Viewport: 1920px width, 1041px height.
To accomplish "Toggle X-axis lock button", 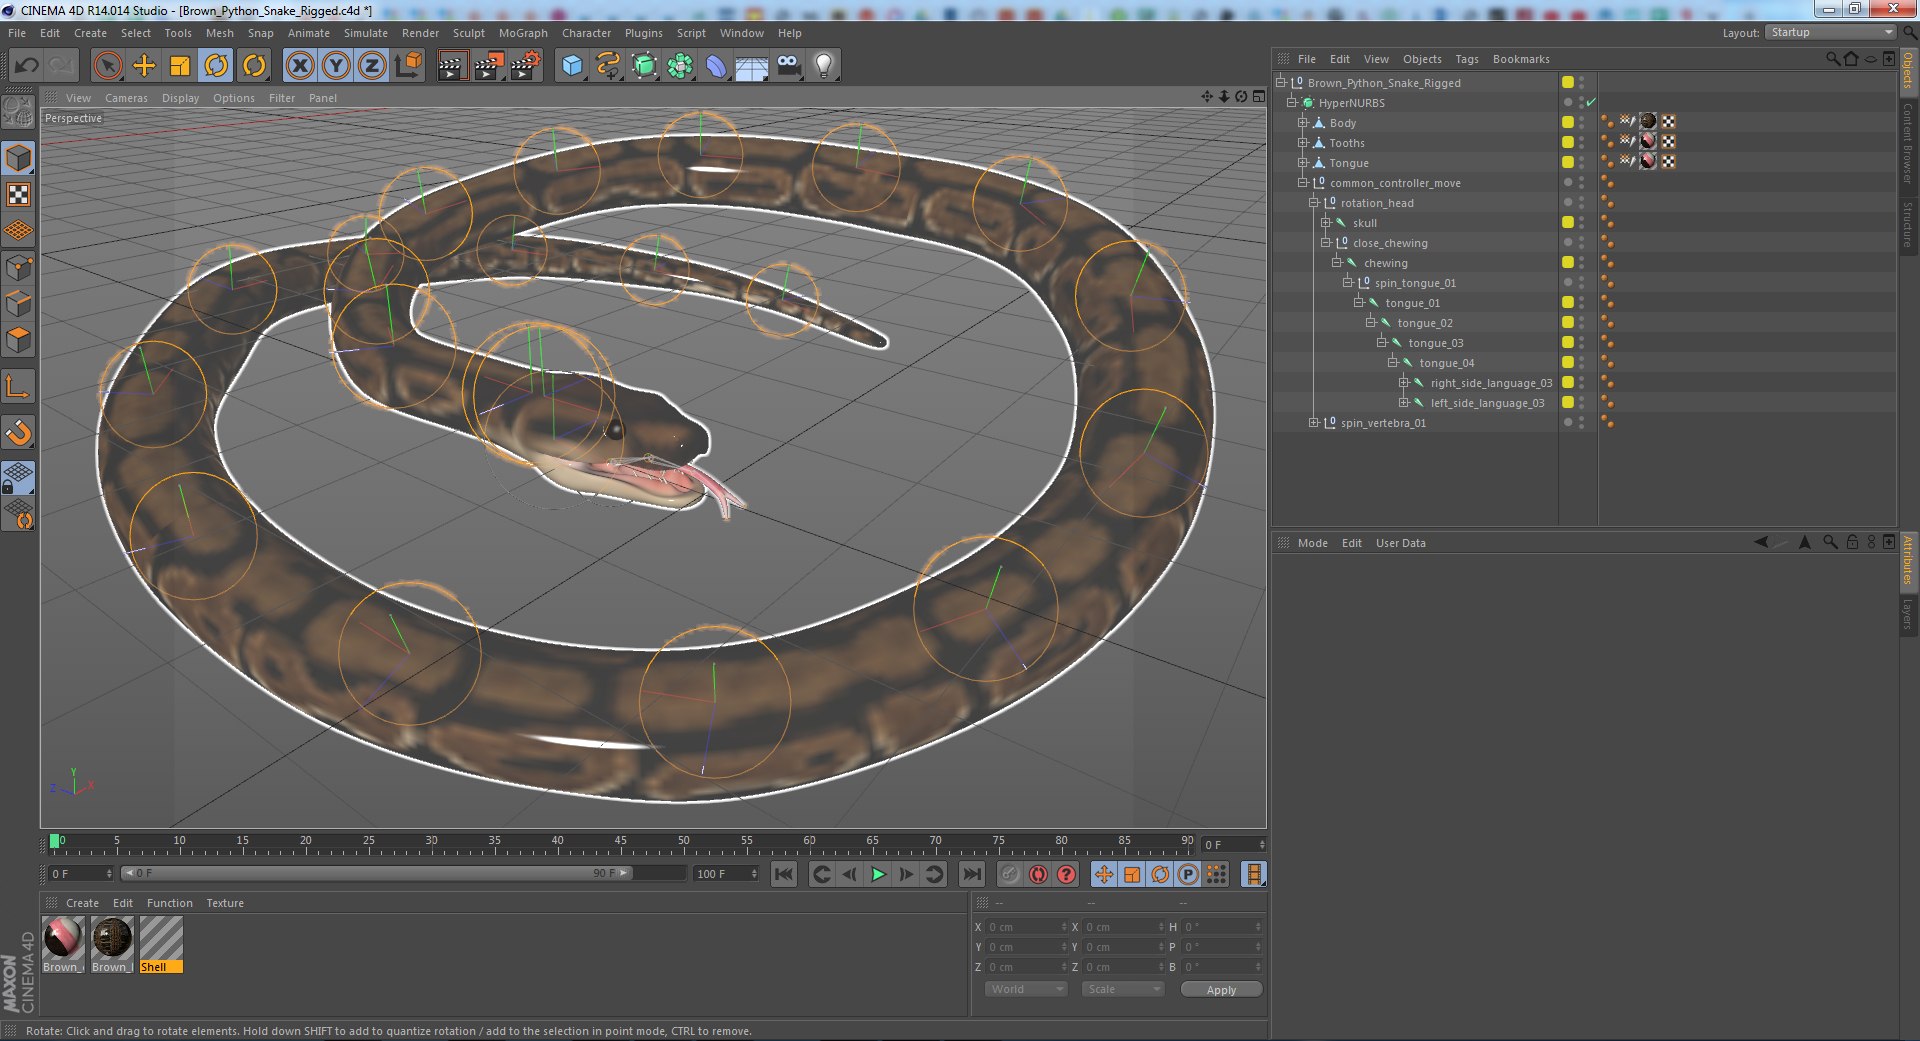I will 300,66.
